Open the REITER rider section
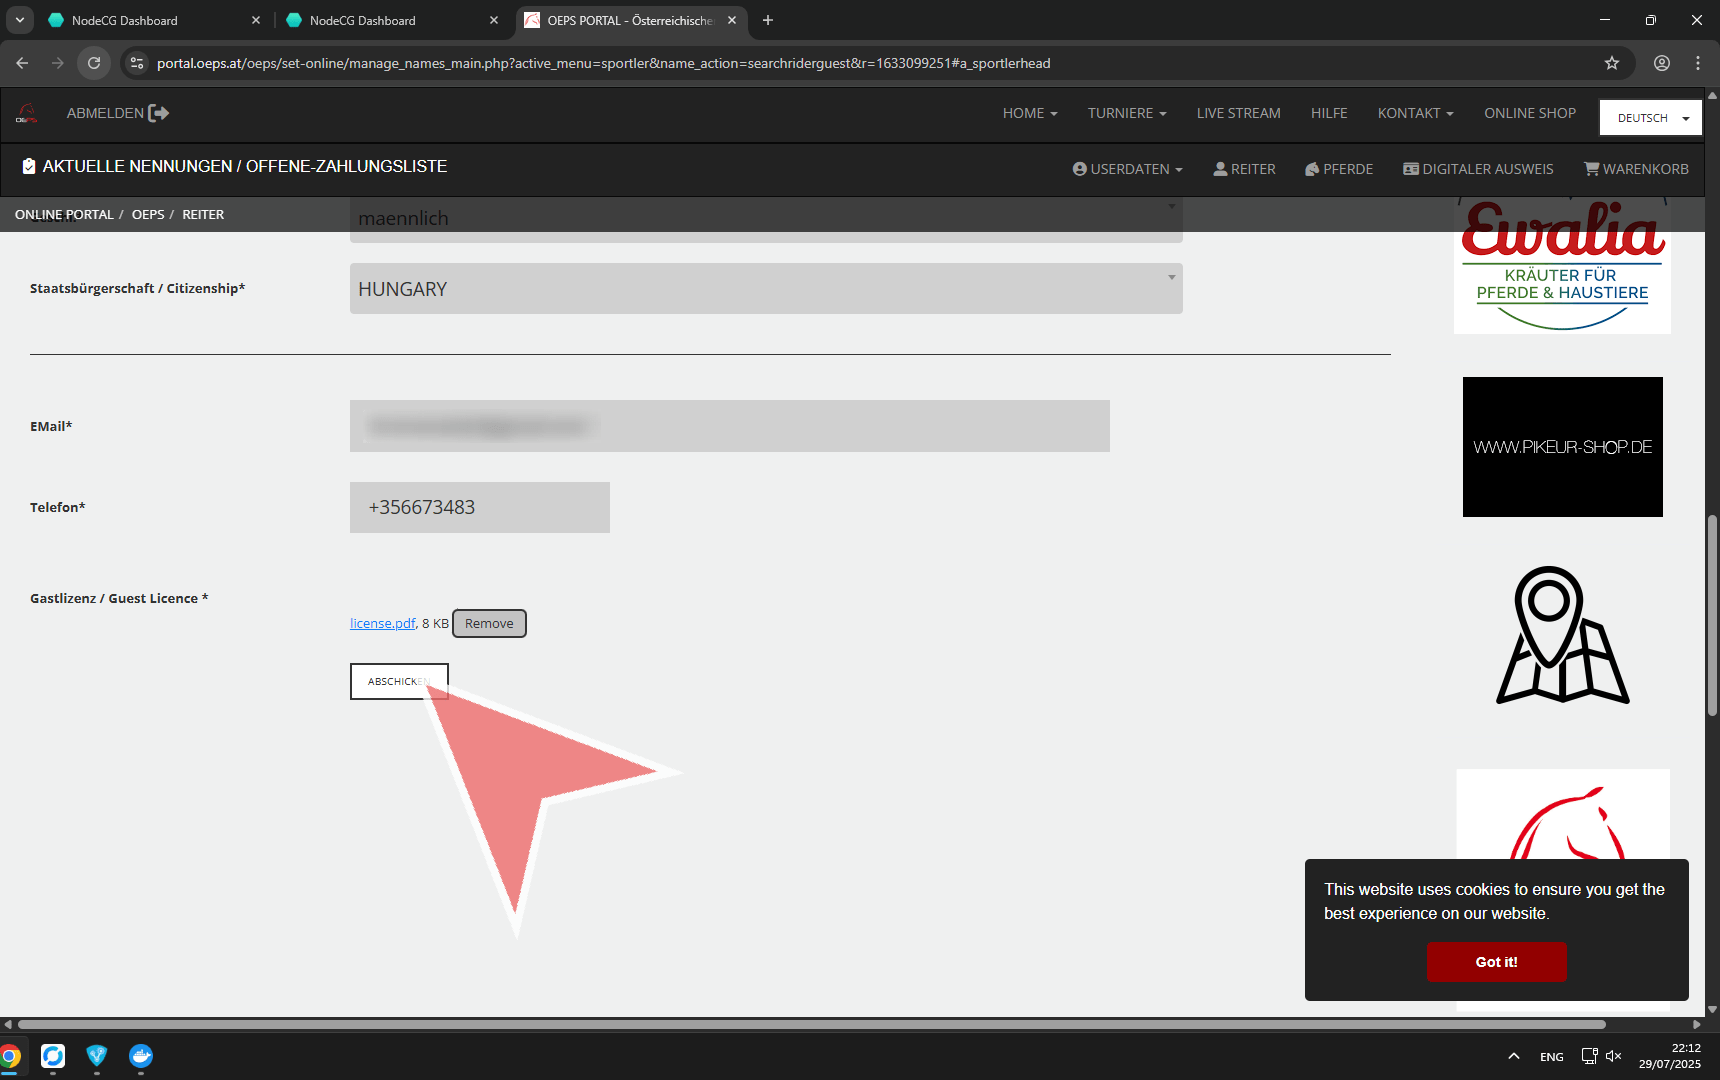The height and width of the screenshot is (1080, 1720). point(1244,169)
